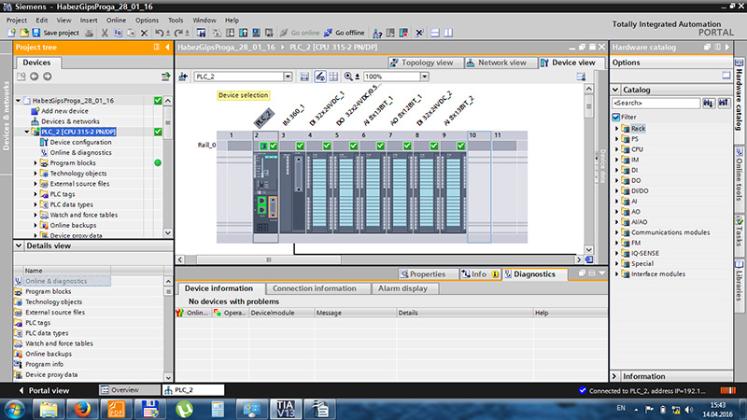Click Split editor vertically icon
The image size is (747, 420).
pyautogui.click(x=448, y=33)
